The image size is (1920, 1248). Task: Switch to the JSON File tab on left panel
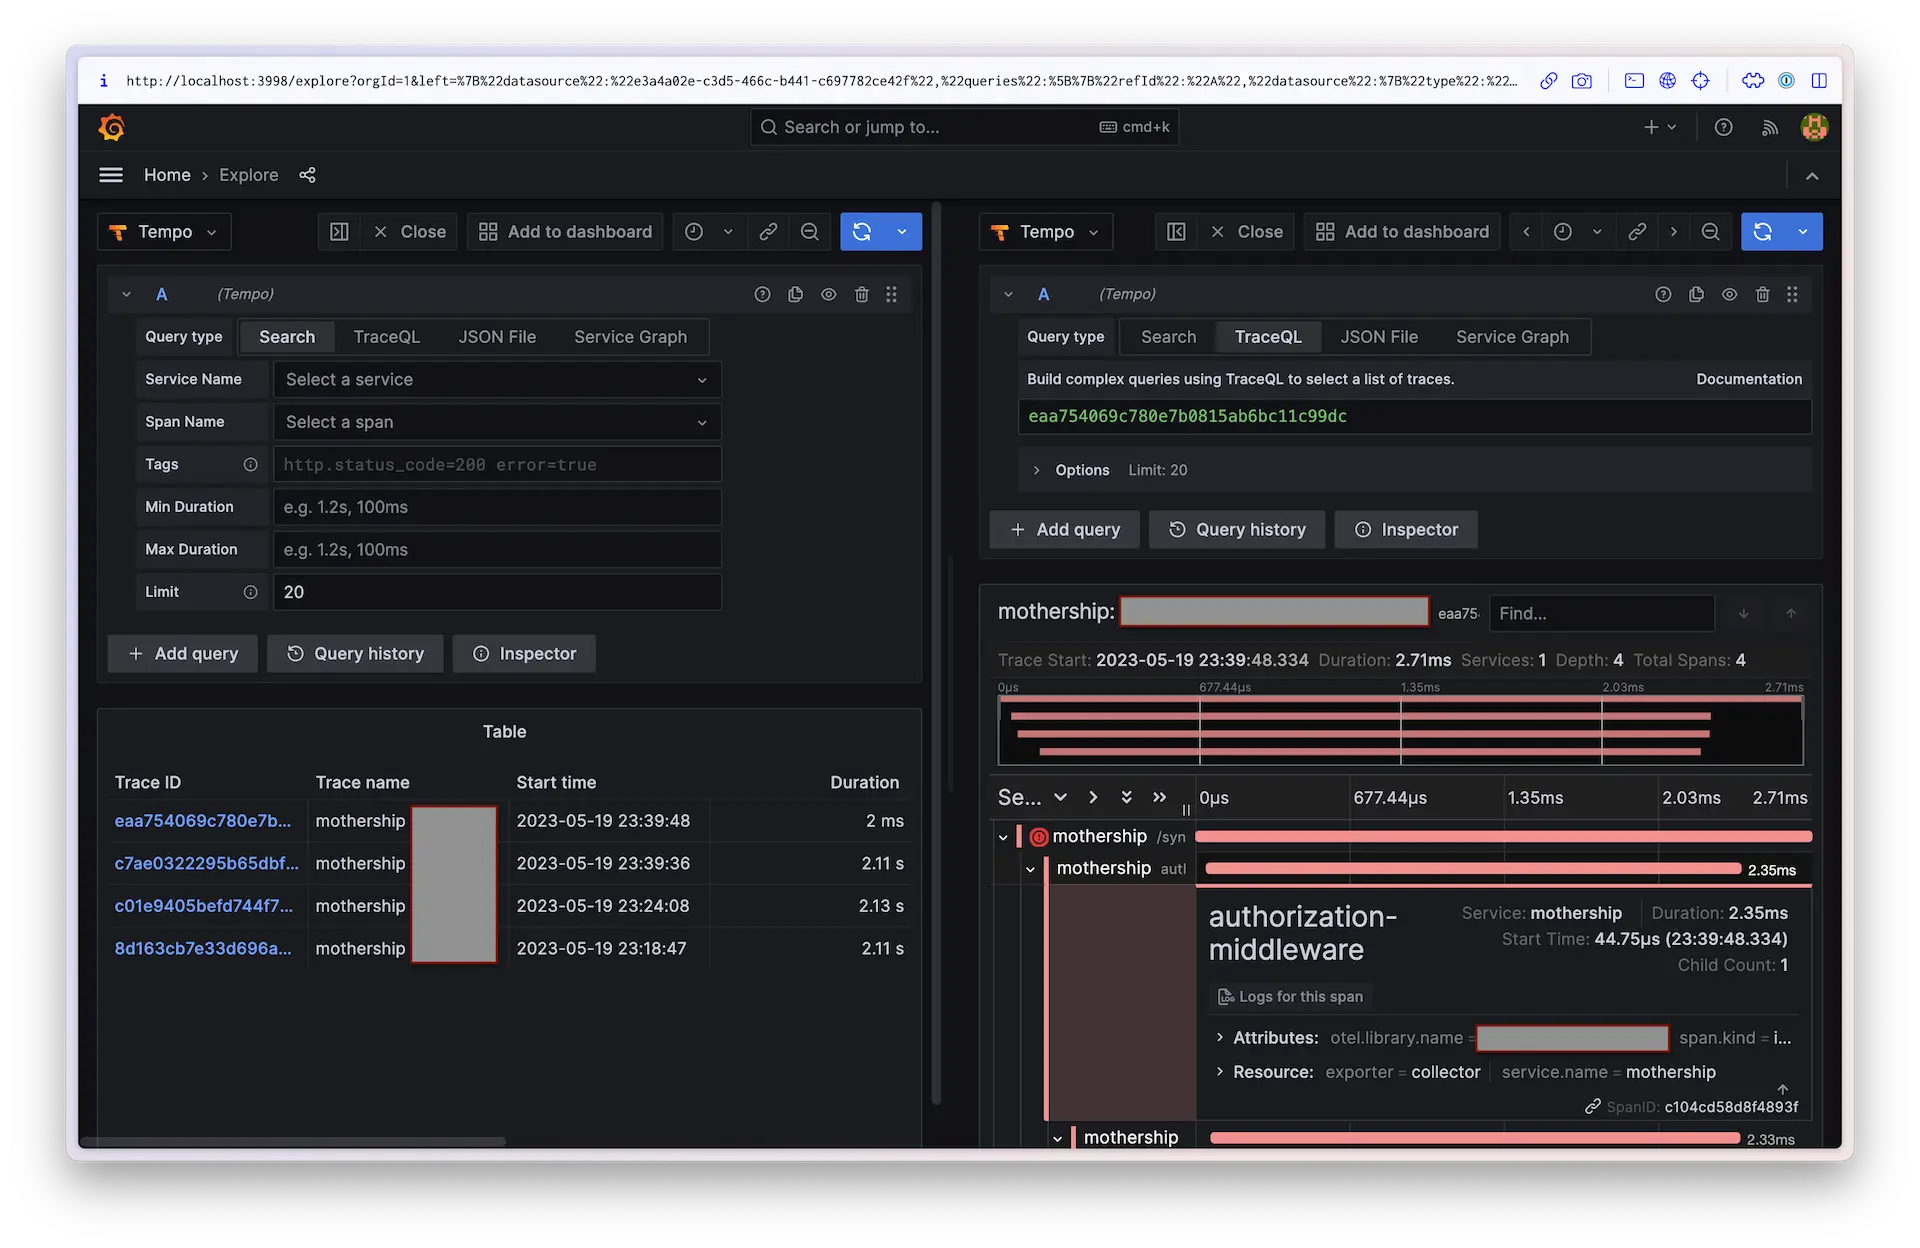coord(497,337)
